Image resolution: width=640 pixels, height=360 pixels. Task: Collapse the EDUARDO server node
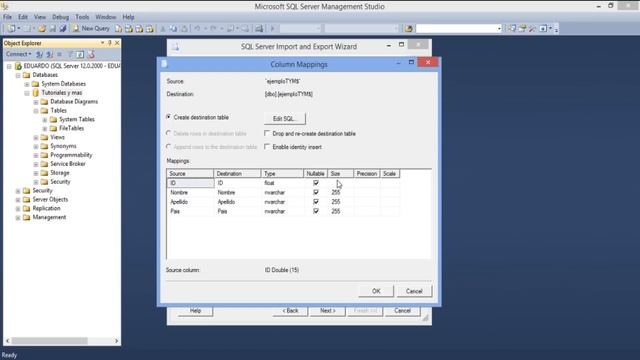[x=9, y=66]
